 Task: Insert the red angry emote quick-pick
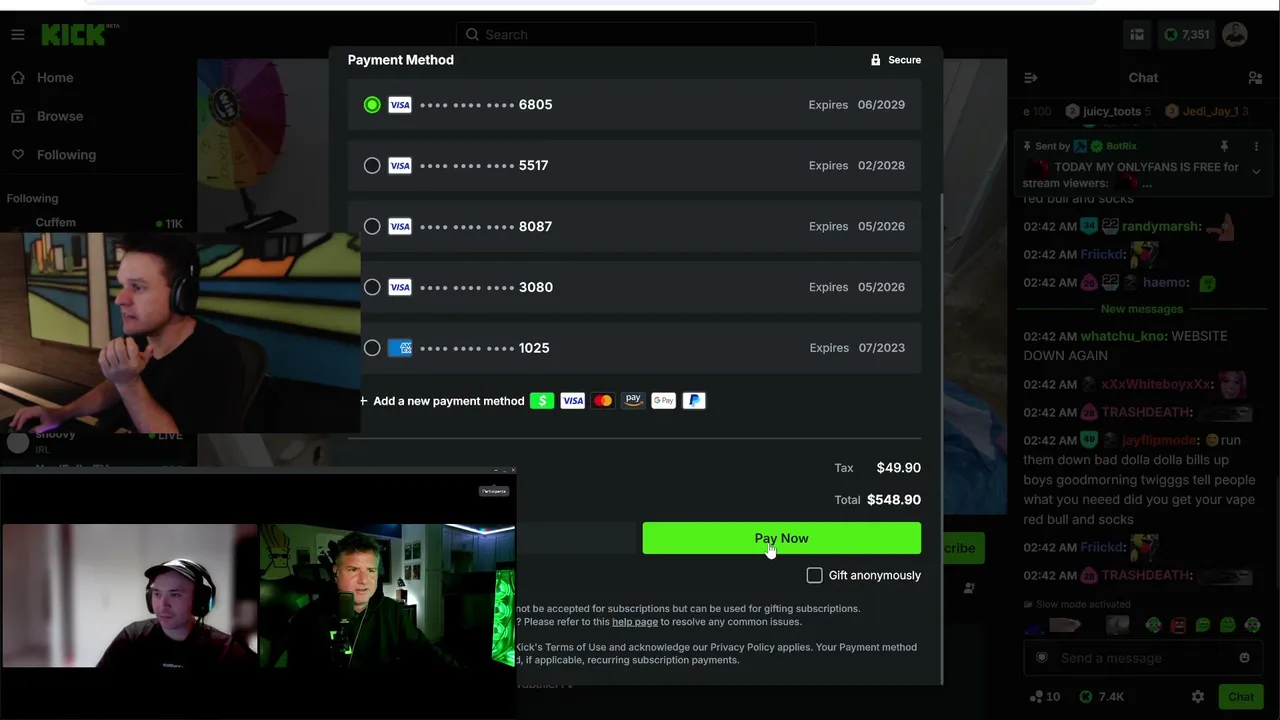1178,625
